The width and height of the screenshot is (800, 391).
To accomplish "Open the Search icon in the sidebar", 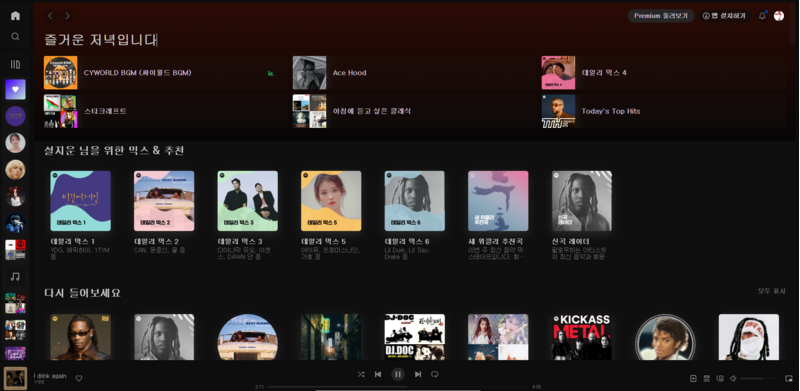I will point(15,37).
